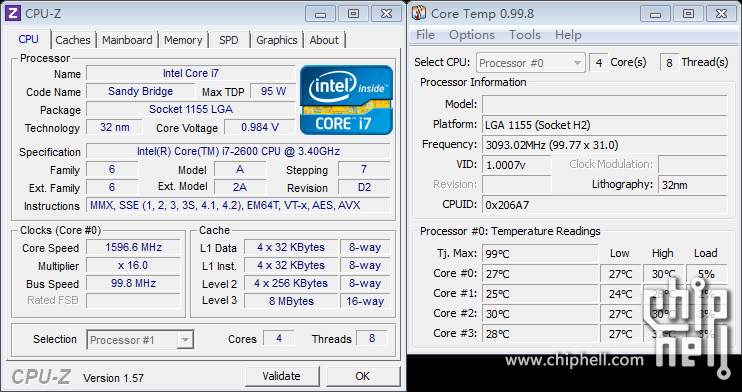Click the Frequency value 3093.02MHz

point(605,145)
